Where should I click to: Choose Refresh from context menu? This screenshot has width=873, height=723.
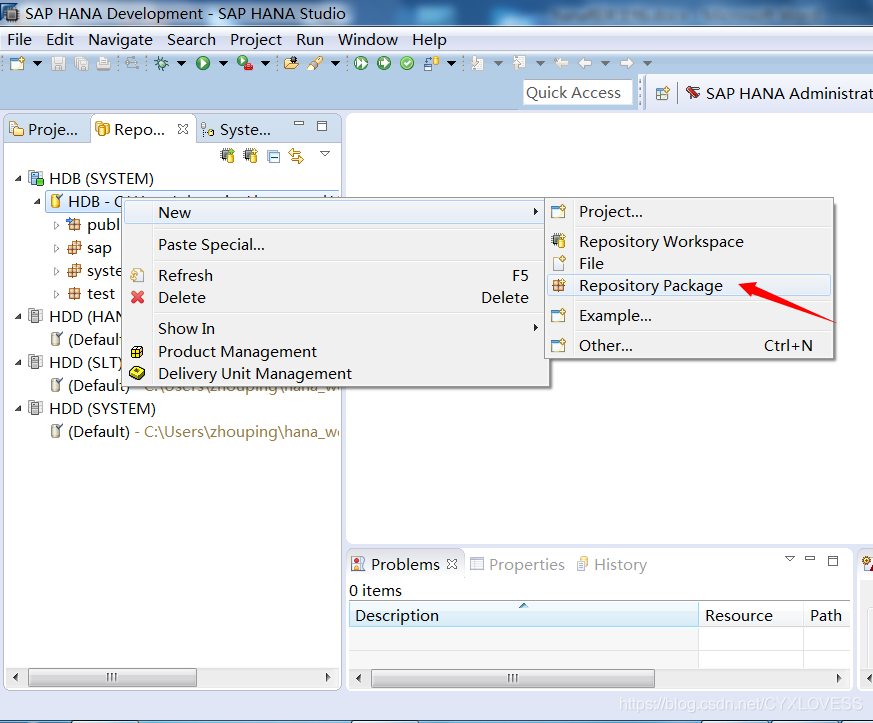pos(335,276)
